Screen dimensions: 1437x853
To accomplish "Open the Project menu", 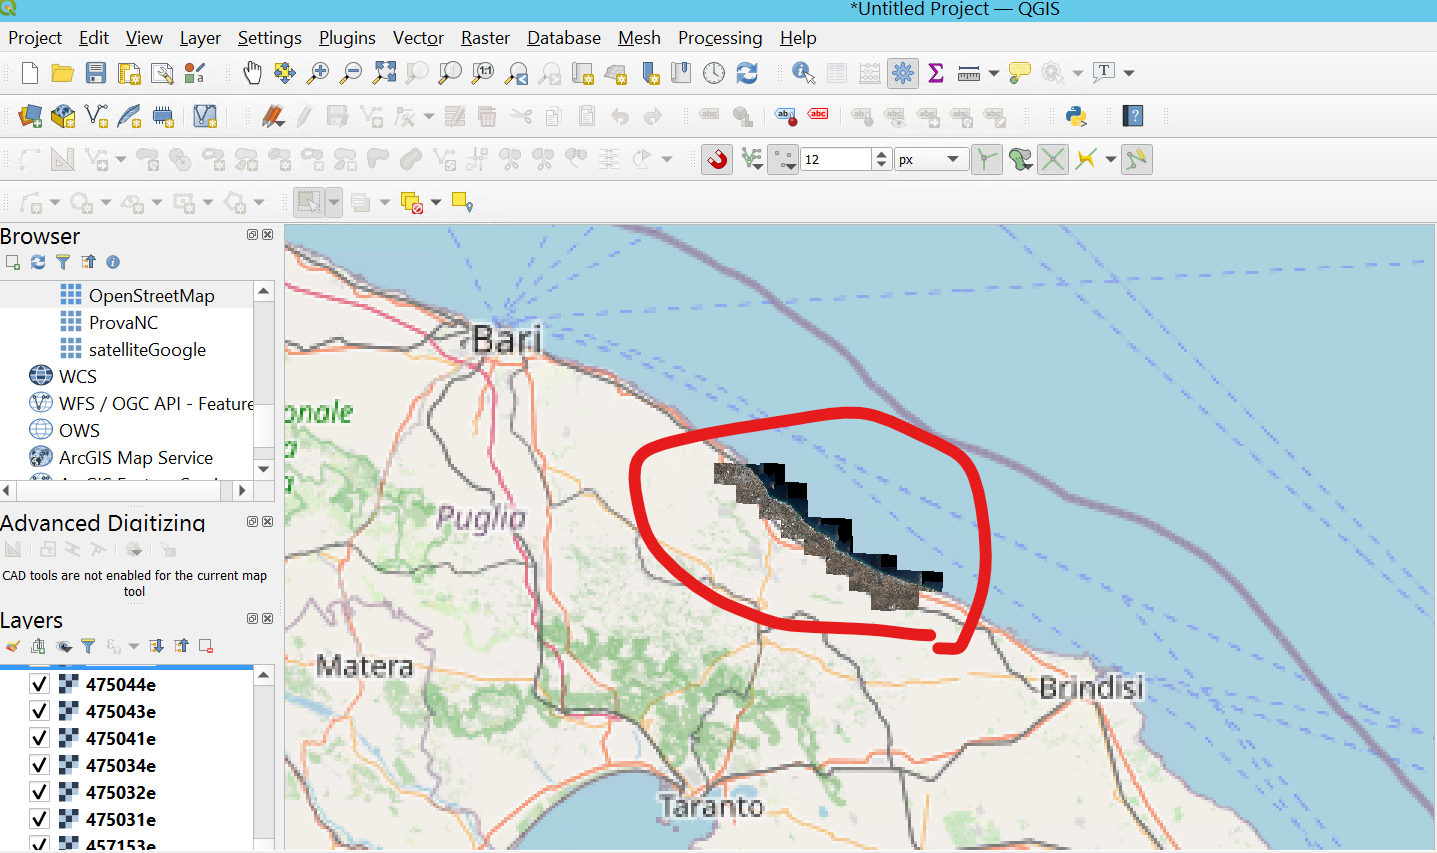I will click(35, 38).
